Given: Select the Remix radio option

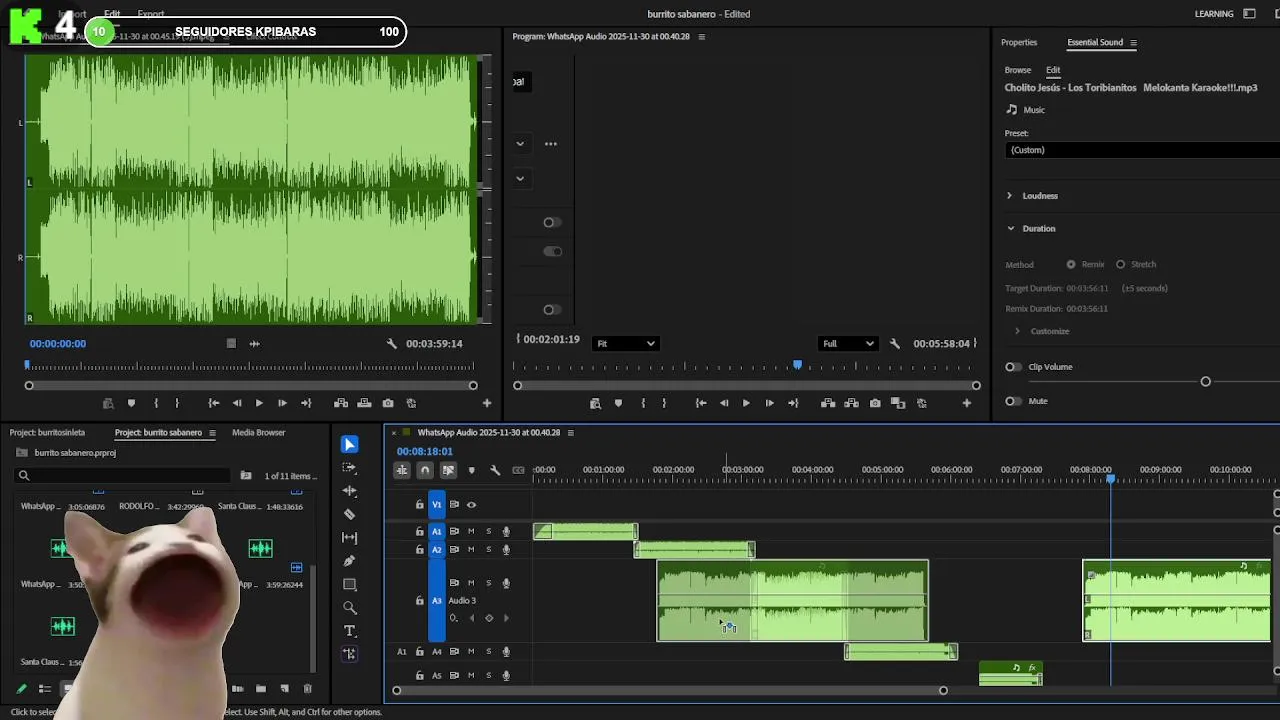Looking at the screenshot, I should (1071, 264).
